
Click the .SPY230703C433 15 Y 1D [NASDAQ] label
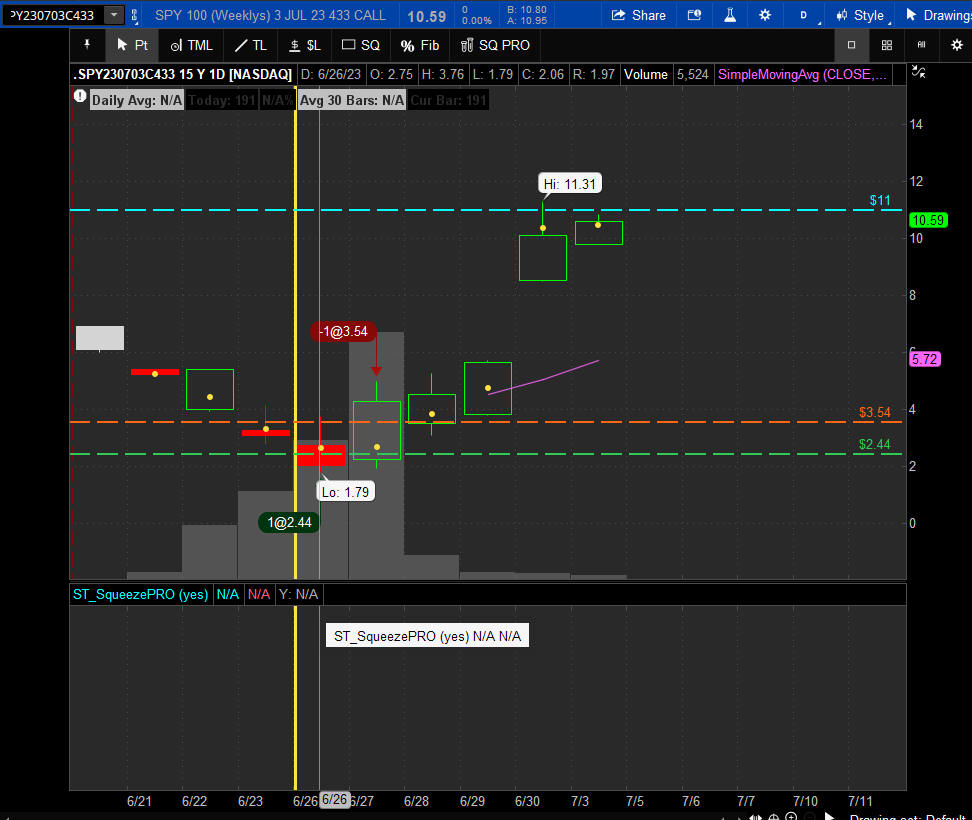(183, 74)
